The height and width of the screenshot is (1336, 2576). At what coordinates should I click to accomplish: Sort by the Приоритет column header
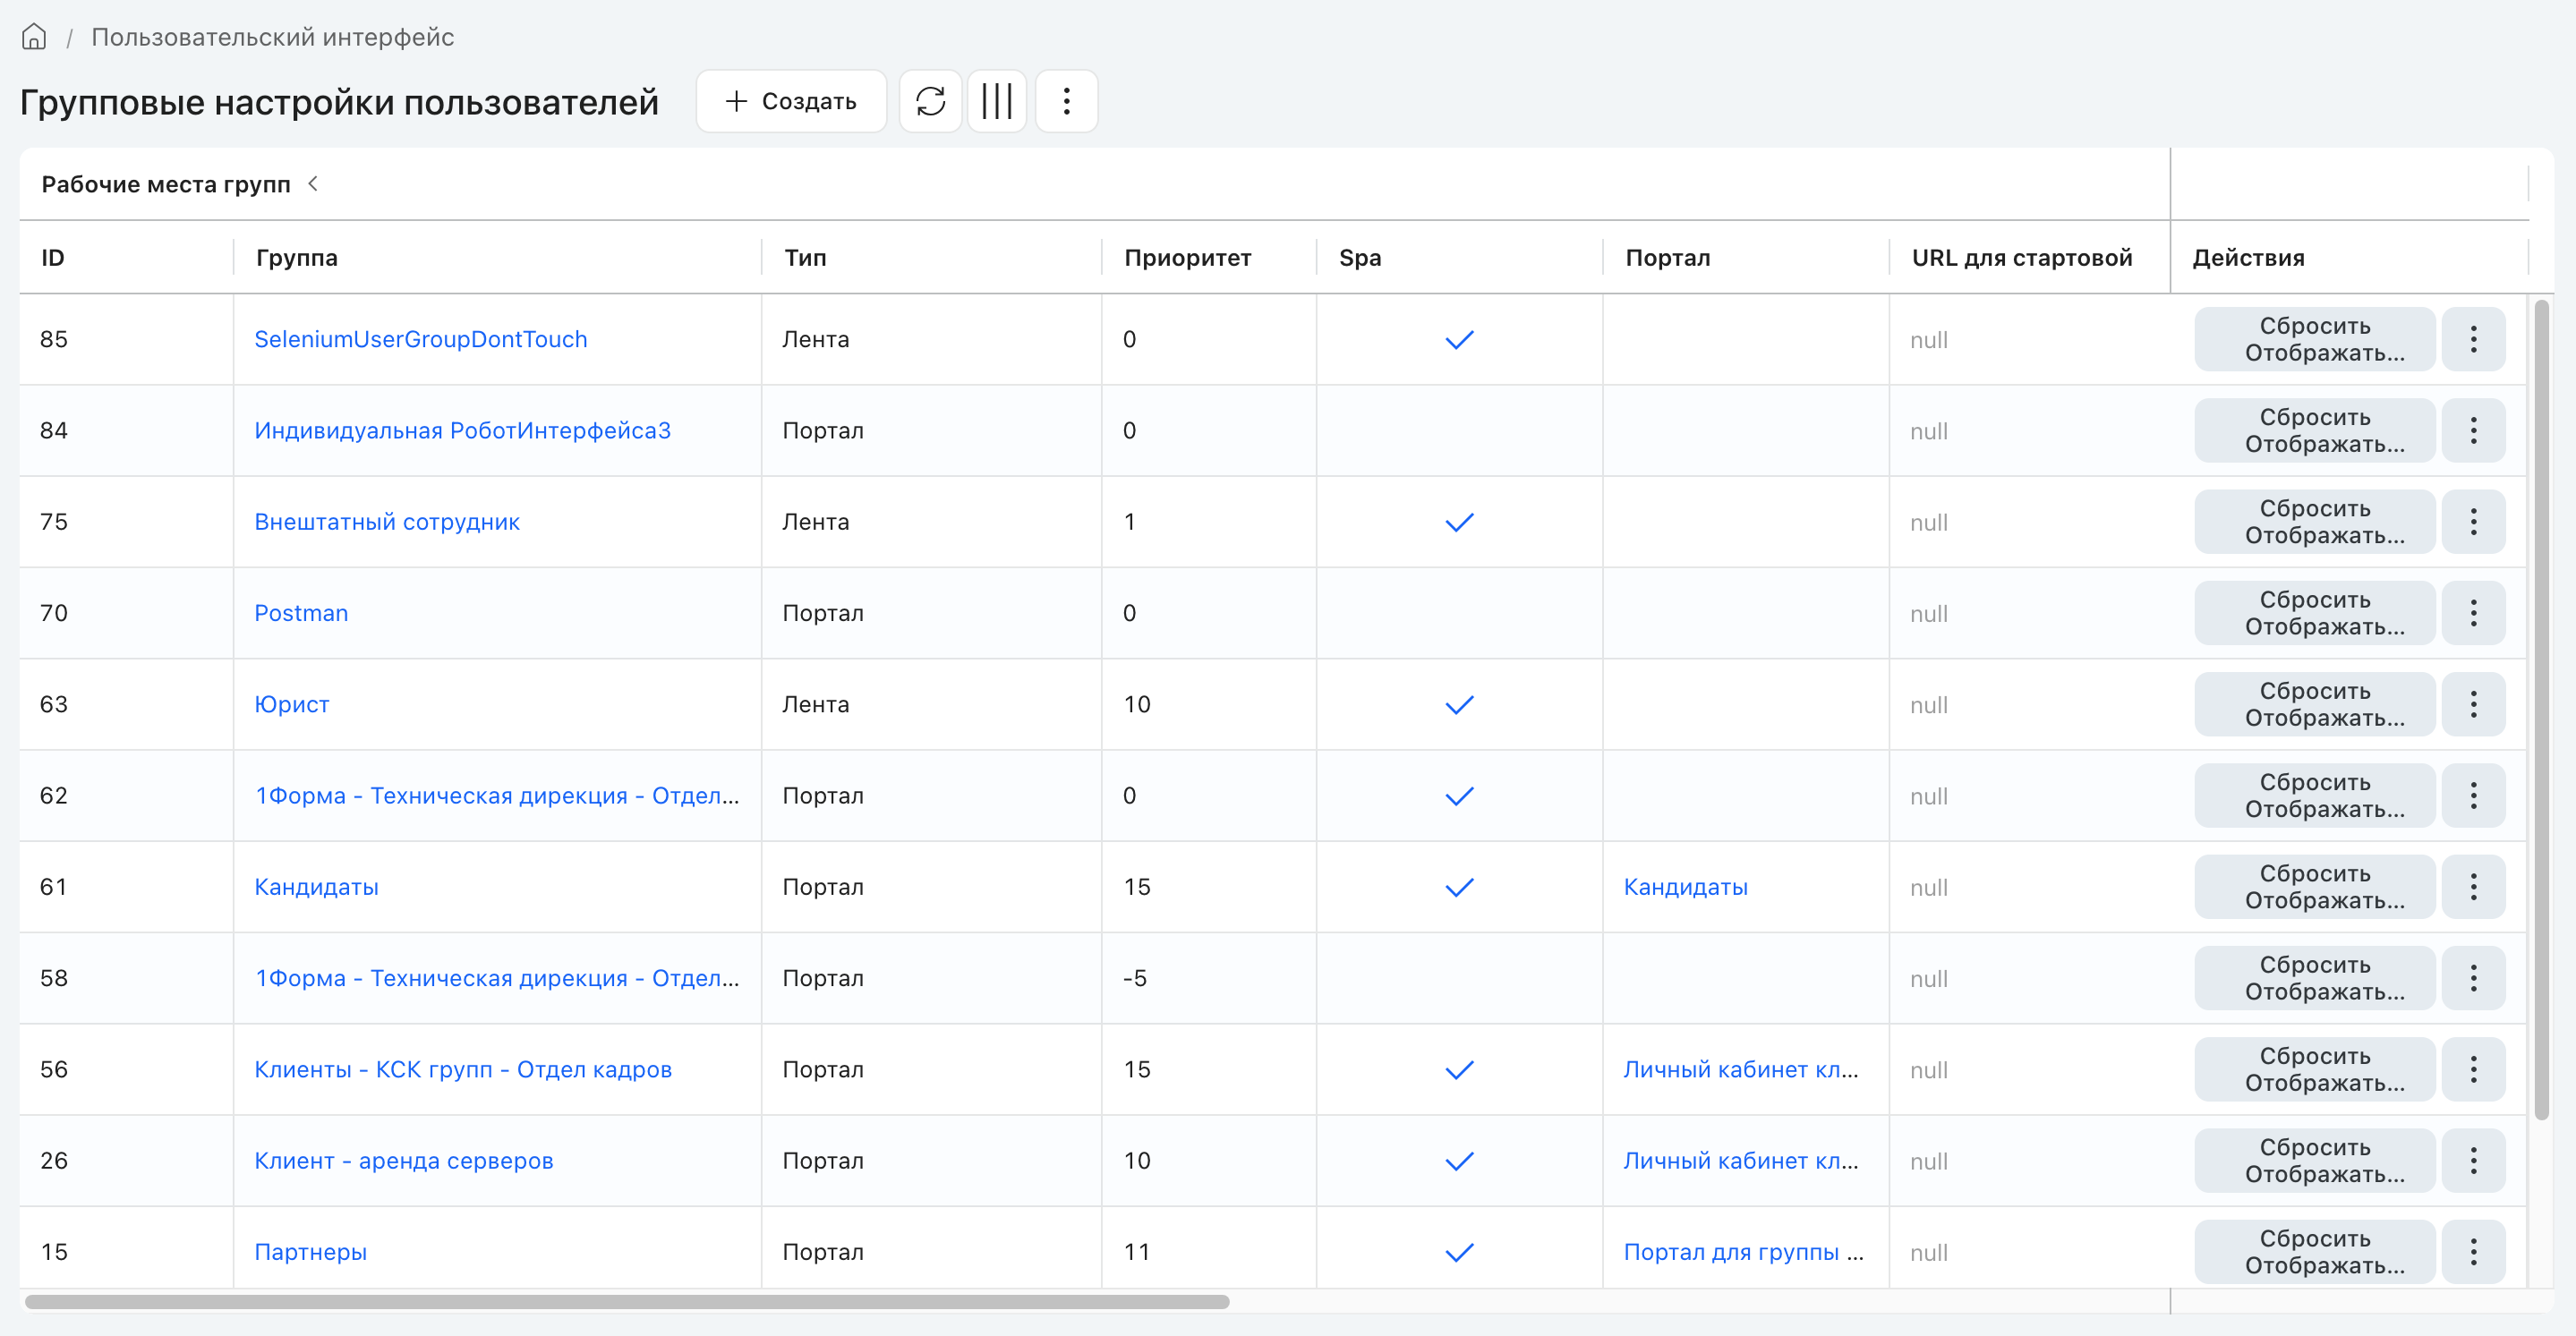click(x=1187, y=257)
